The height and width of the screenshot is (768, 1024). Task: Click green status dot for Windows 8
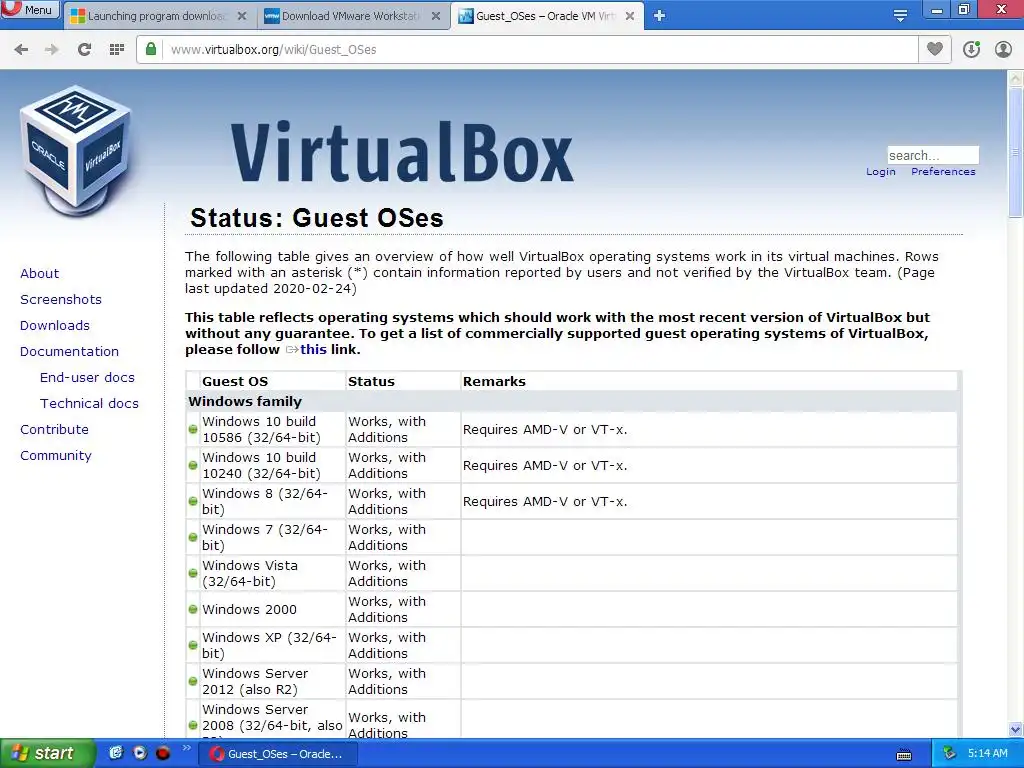click(193, 502)
